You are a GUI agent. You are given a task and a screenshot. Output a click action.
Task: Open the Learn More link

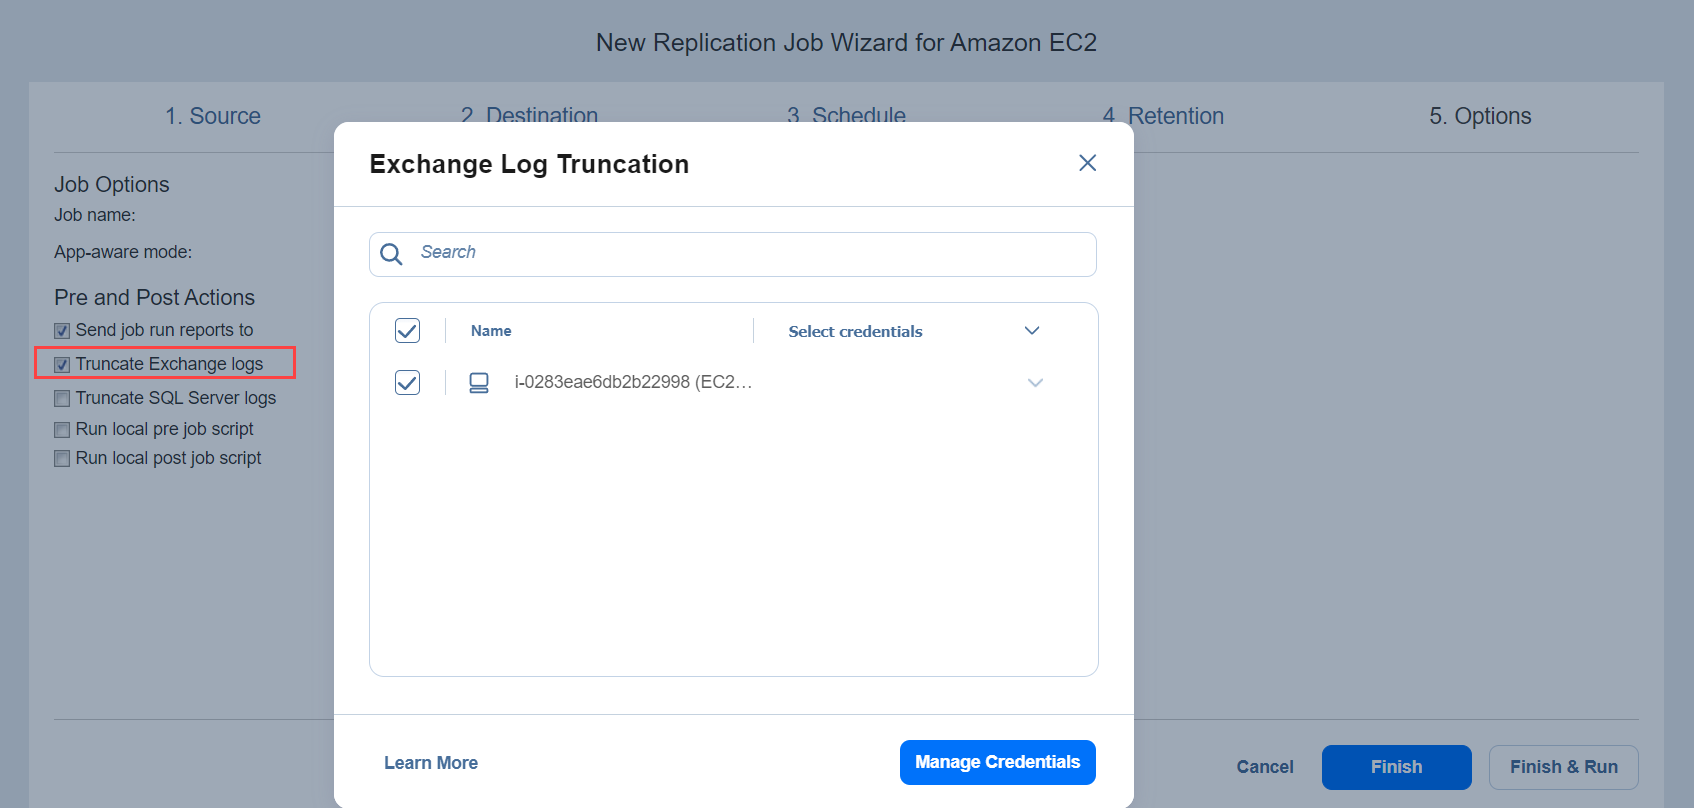coord(431,763)
